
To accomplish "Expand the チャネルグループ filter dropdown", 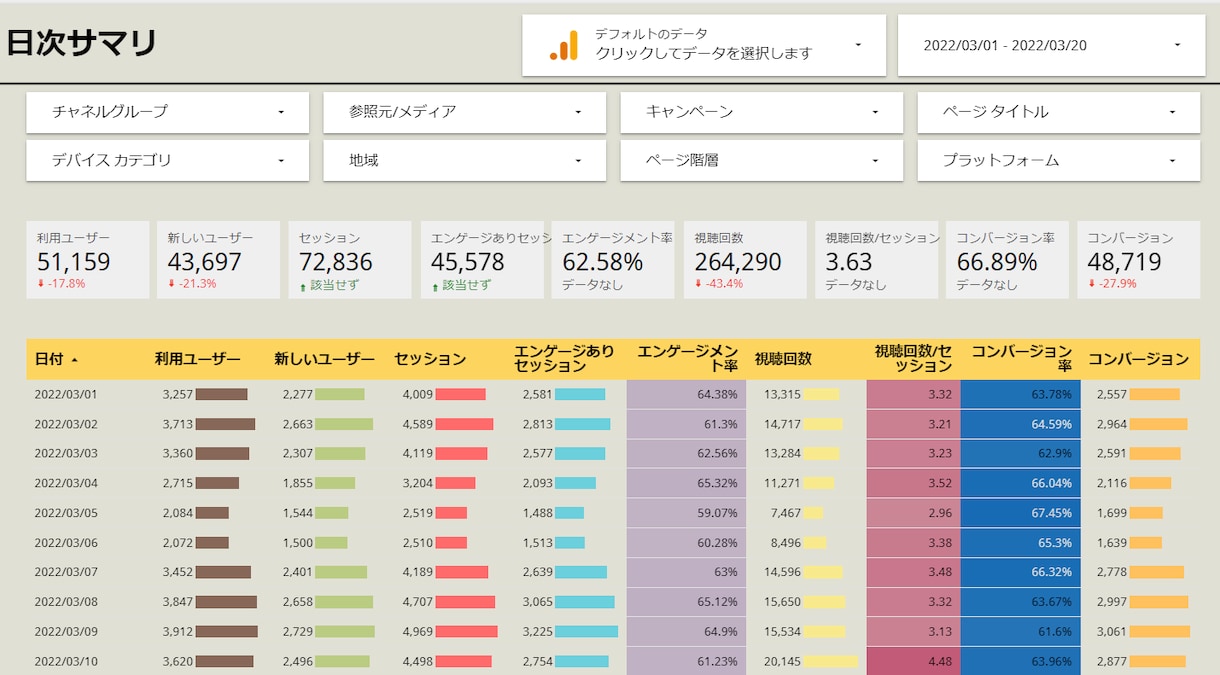I will coord(167,112).
